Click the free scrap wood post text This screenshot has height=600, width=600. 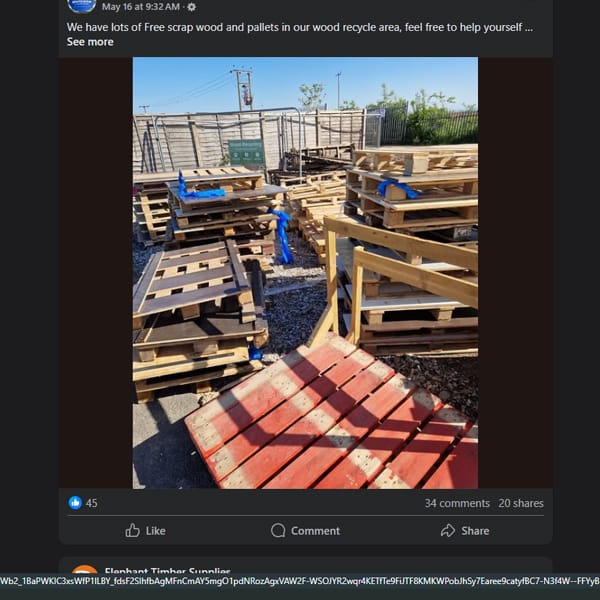(x=300, y=27)
